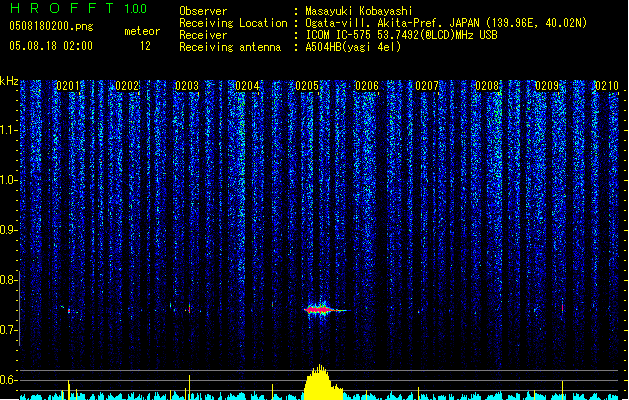Select the filename 0508180200.png

[51, 26]
